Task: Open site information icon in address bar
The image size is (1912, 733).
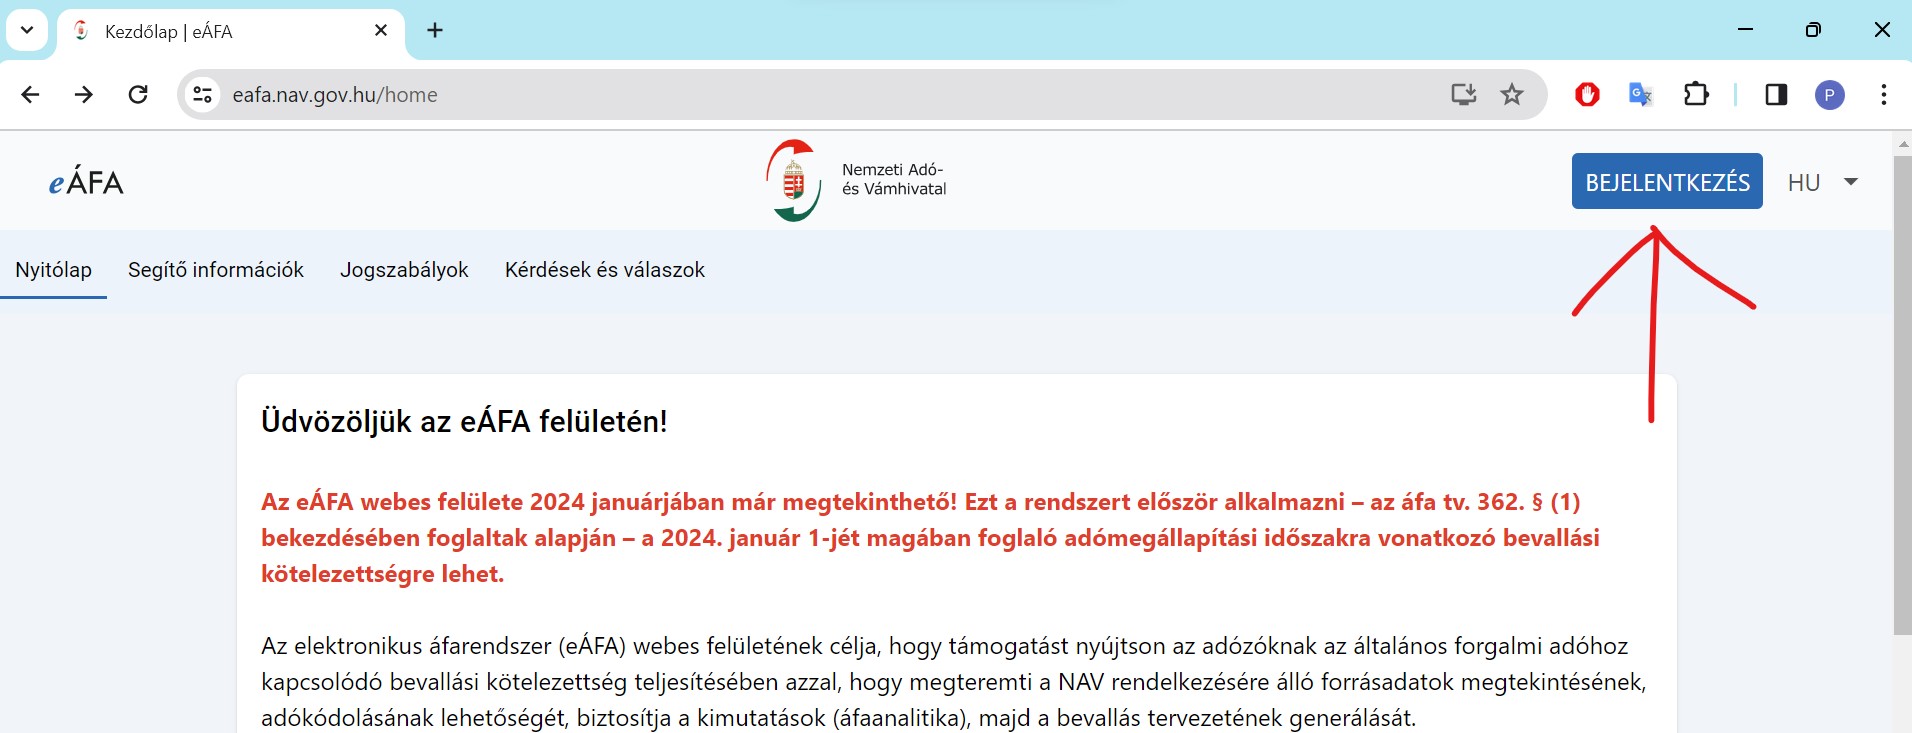Action: [202, 95]
